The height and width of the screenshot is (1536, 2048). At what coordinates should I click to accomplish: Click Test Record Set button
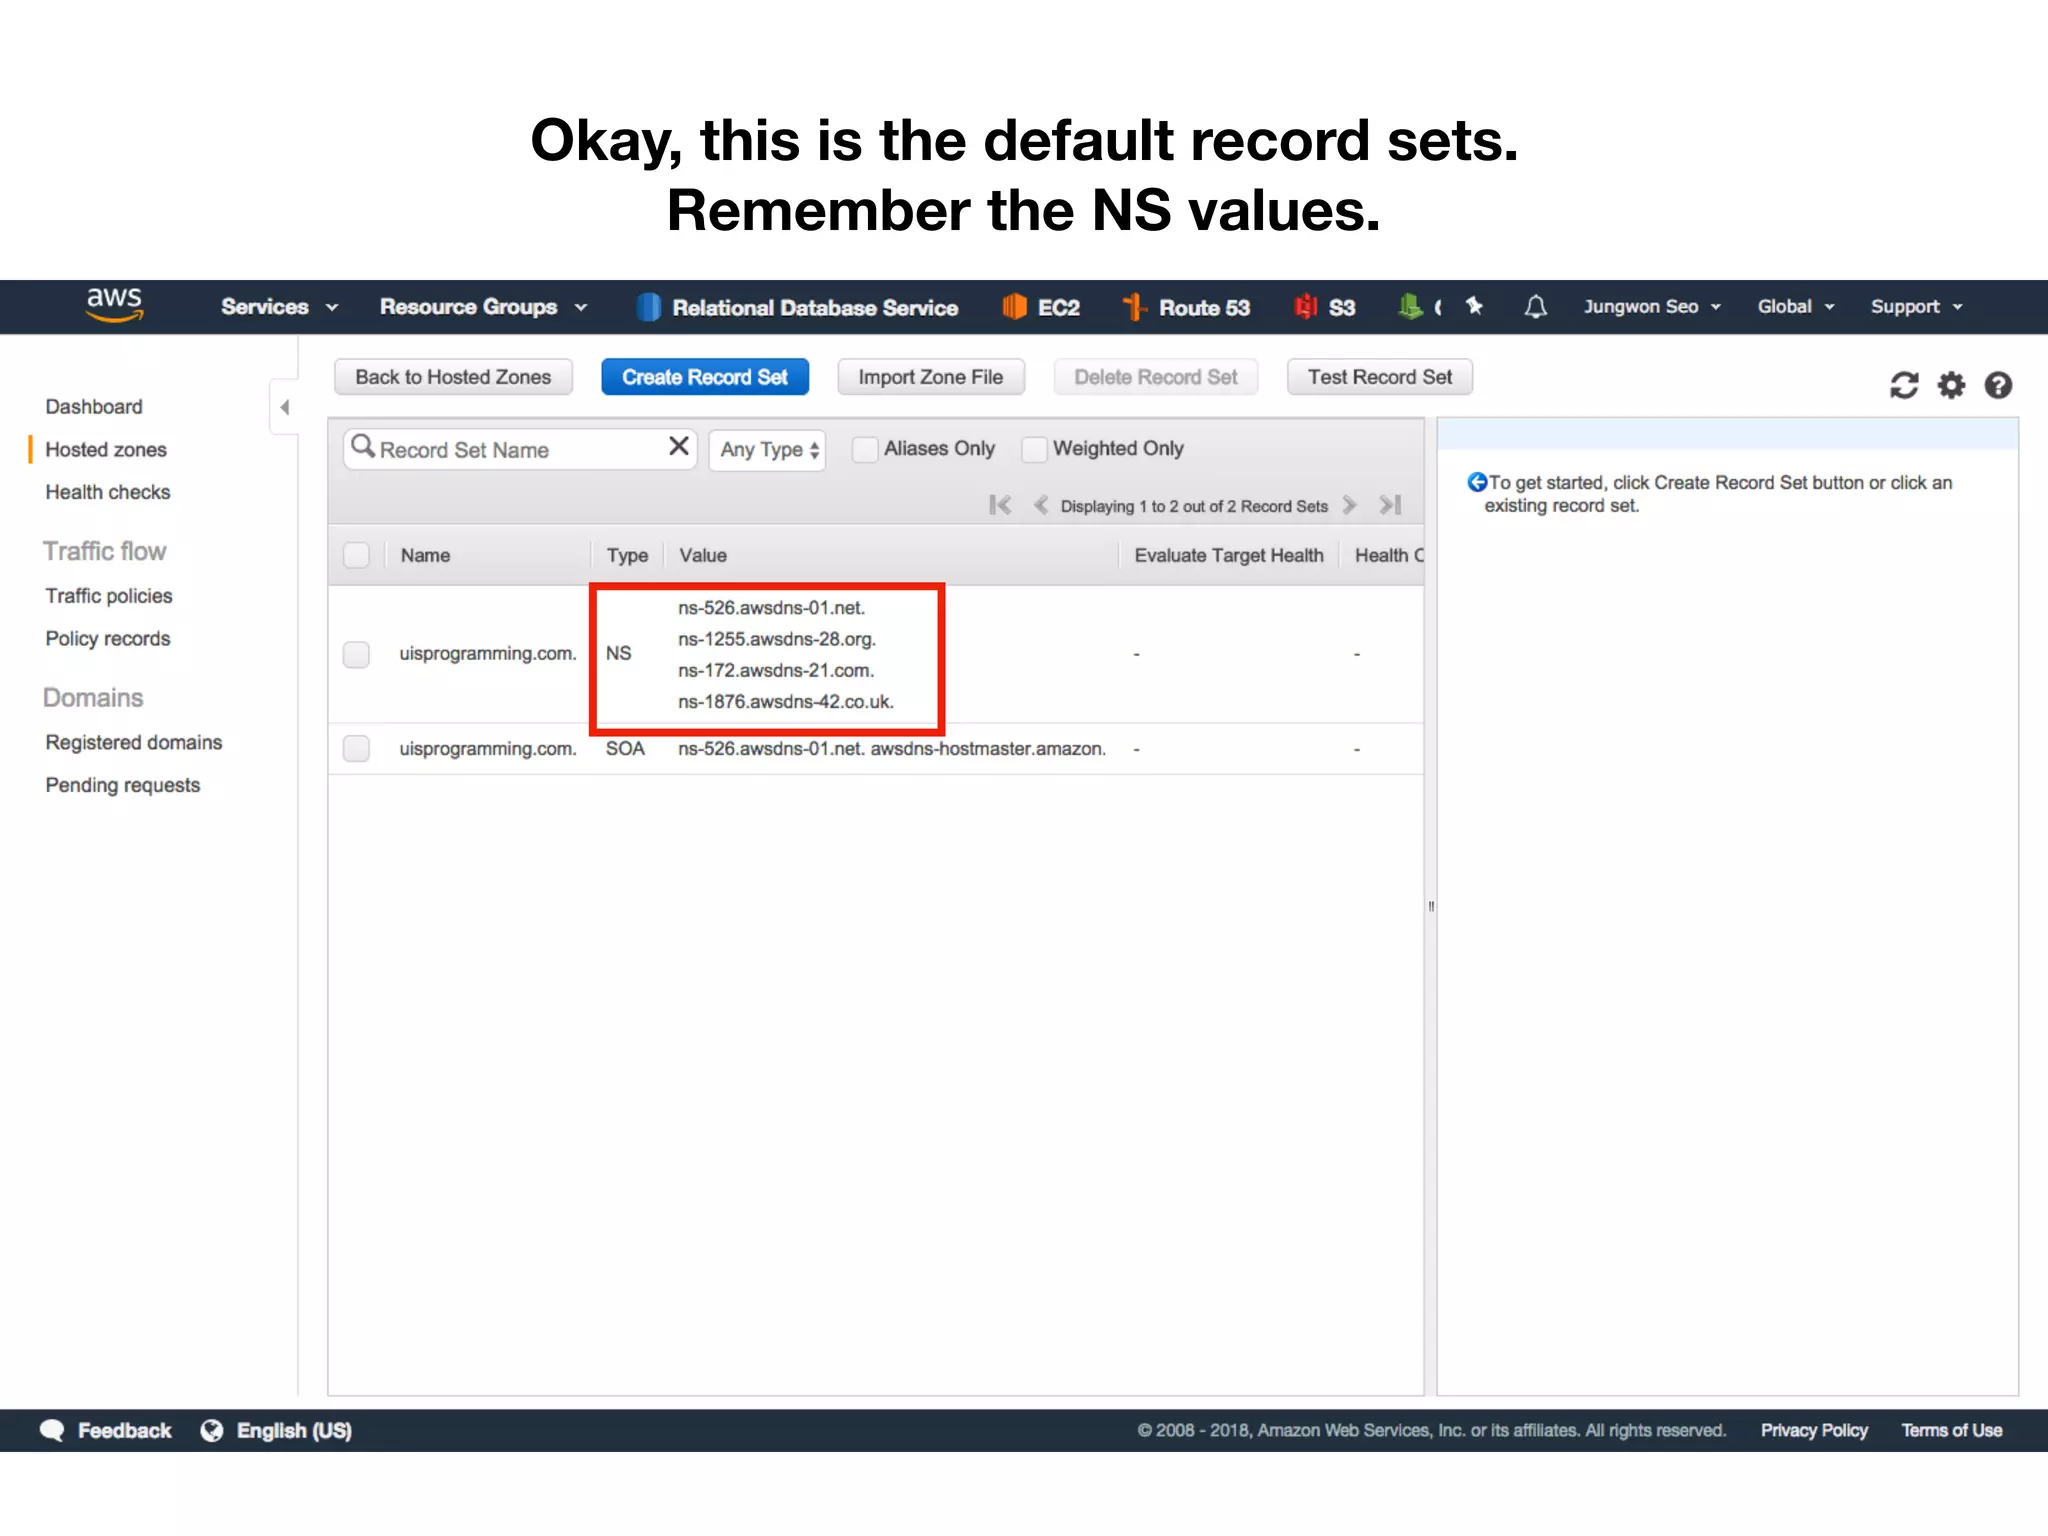(1380, 377)
